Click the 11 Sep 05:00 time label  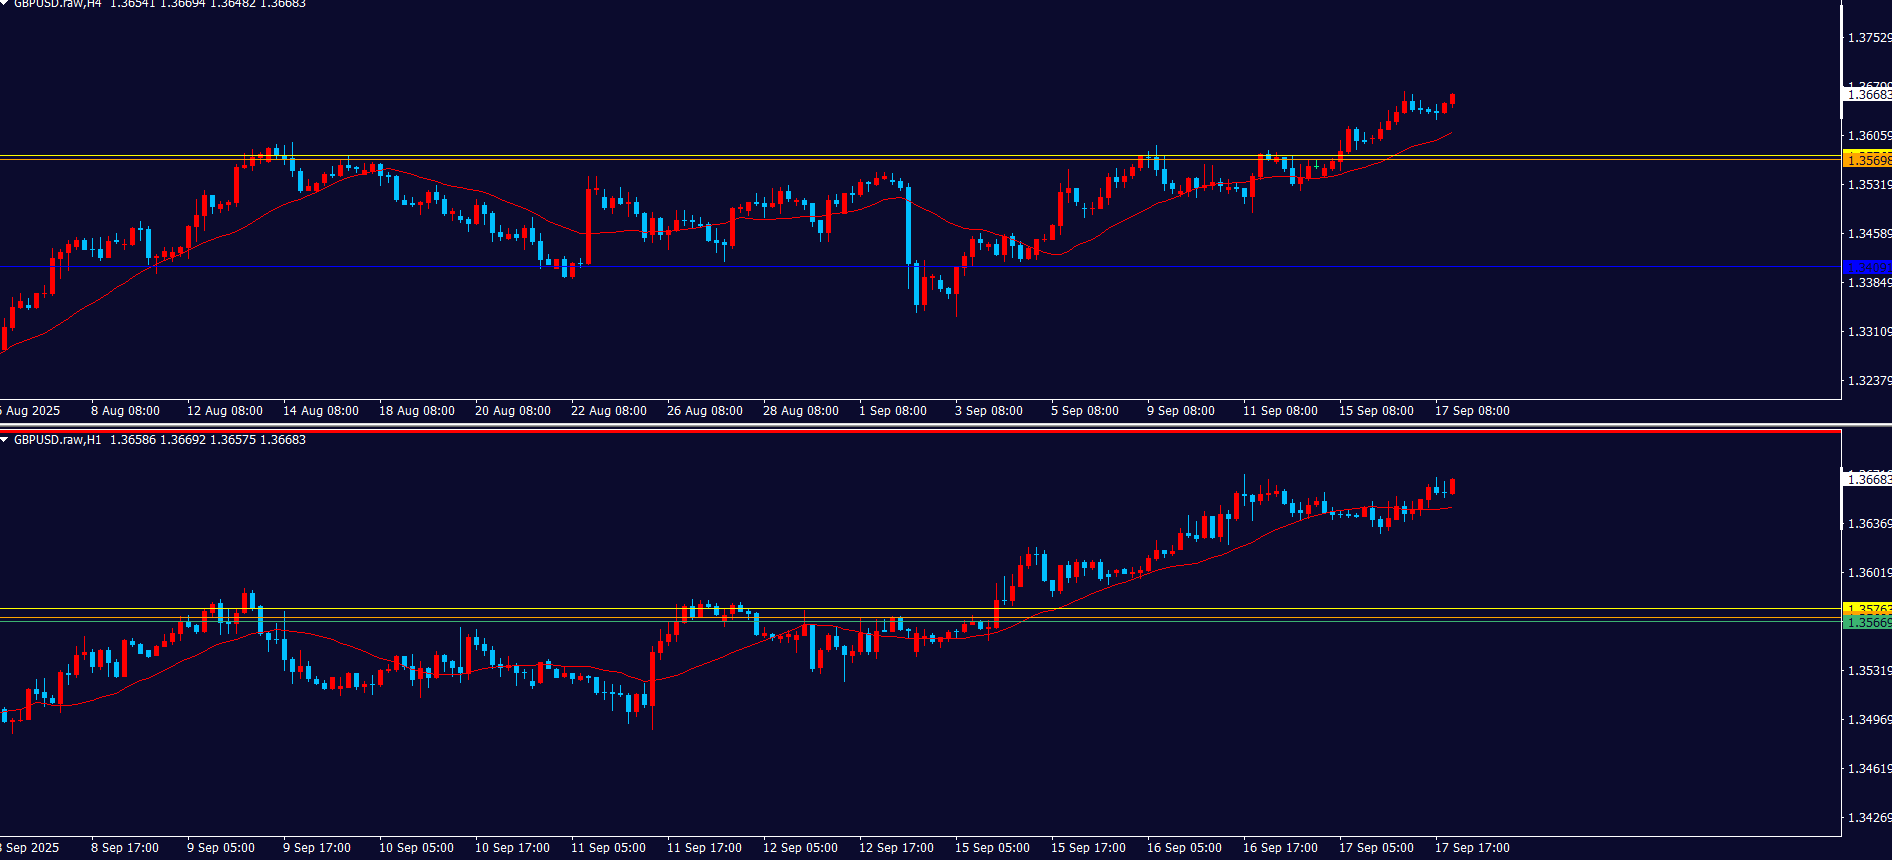[x=609, y=848]
